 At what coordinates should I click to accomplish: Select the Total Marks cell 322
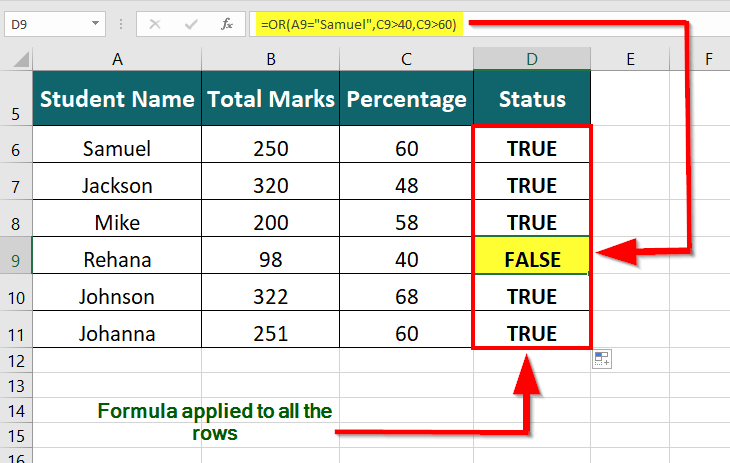point(270,293)
